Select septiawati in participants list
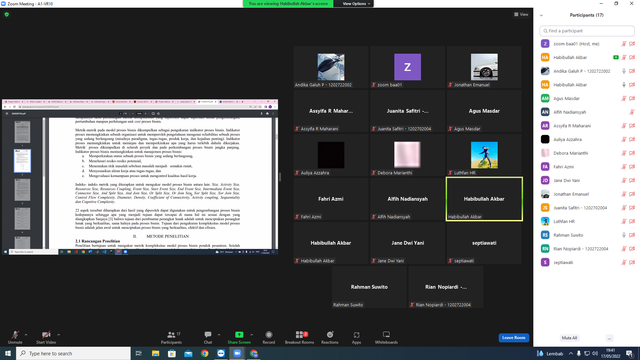The height and width of the screenshot is (360, 640). point(587,262)
